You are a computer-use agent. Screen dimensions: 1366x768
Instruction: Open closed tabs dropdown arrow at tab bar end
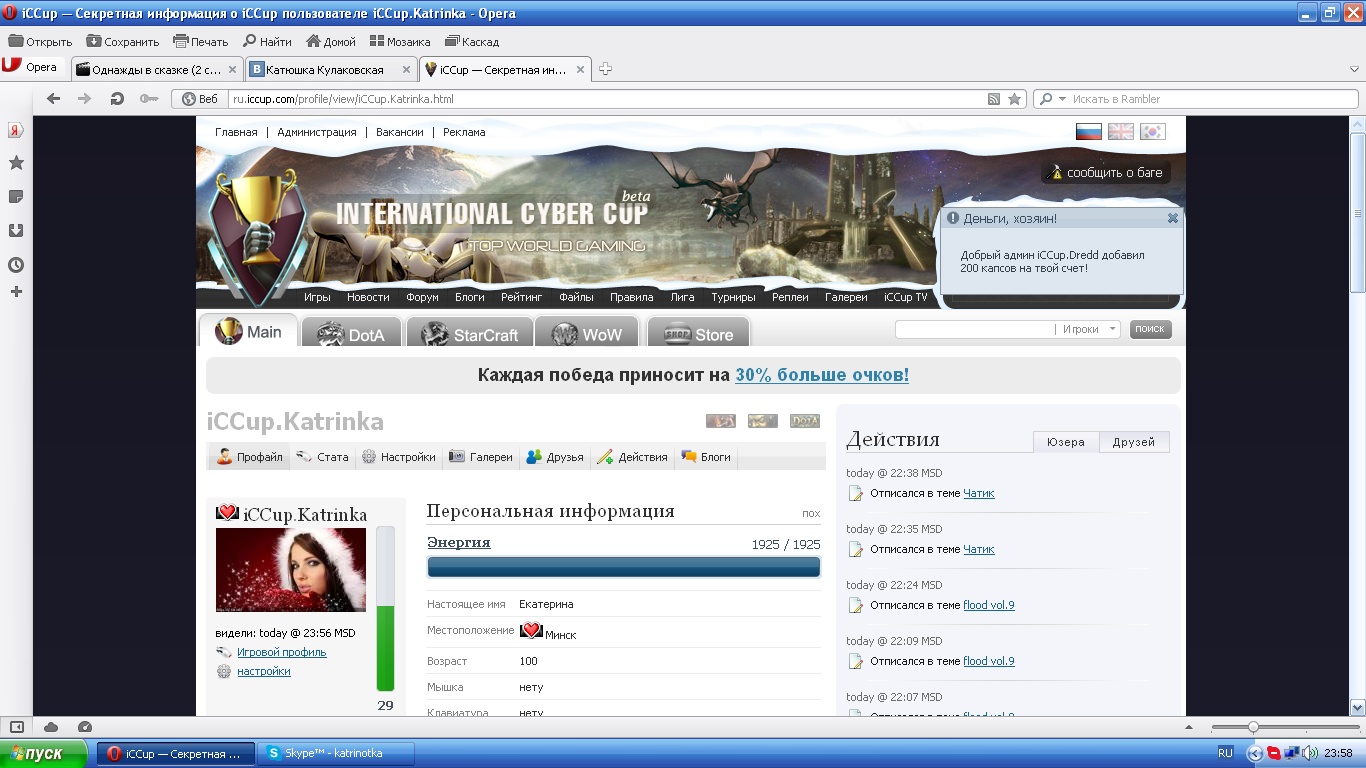click(1354, 70)
